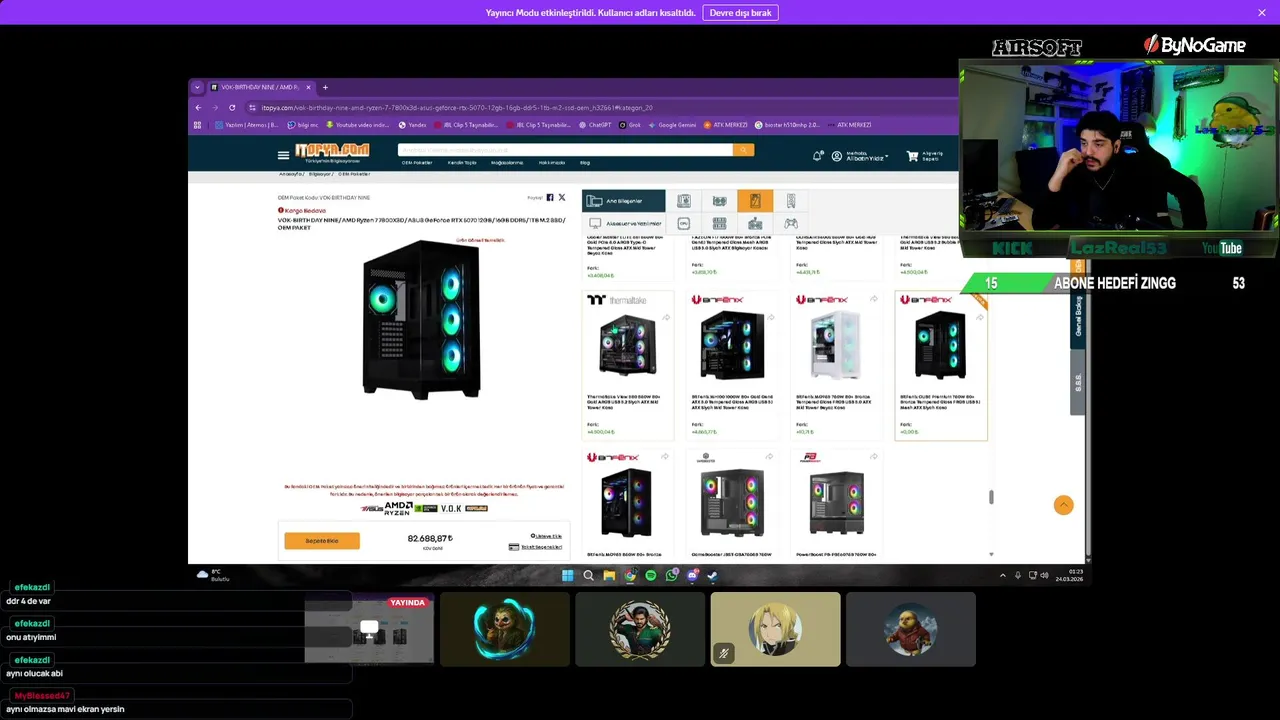Open the OEM Paketler menu item

tap(417, 162)
